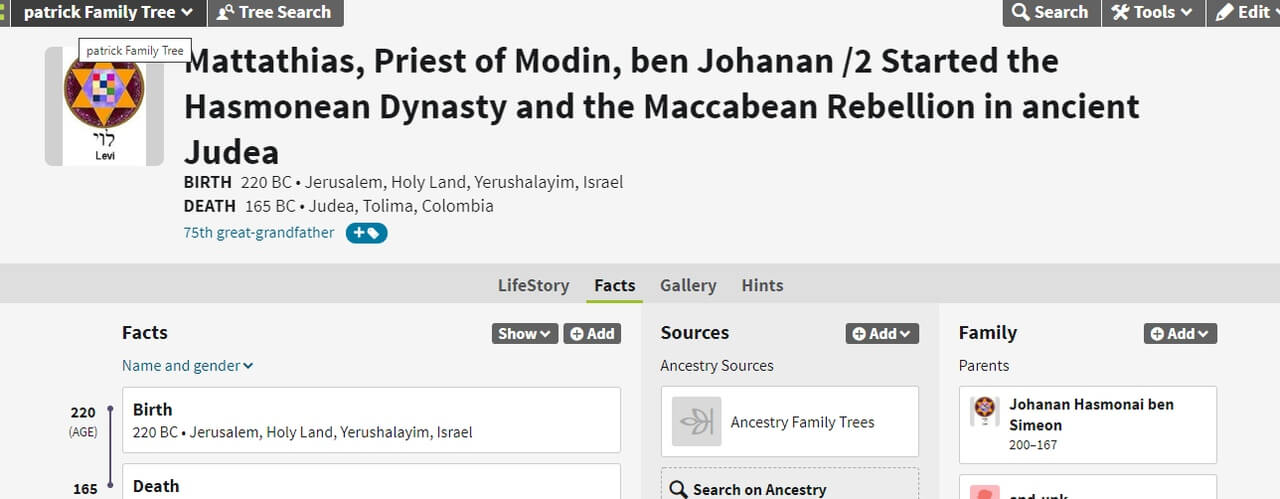Click the Levi profile photo thumbnail
The image size is (1280, 499).
coord(104,107)
